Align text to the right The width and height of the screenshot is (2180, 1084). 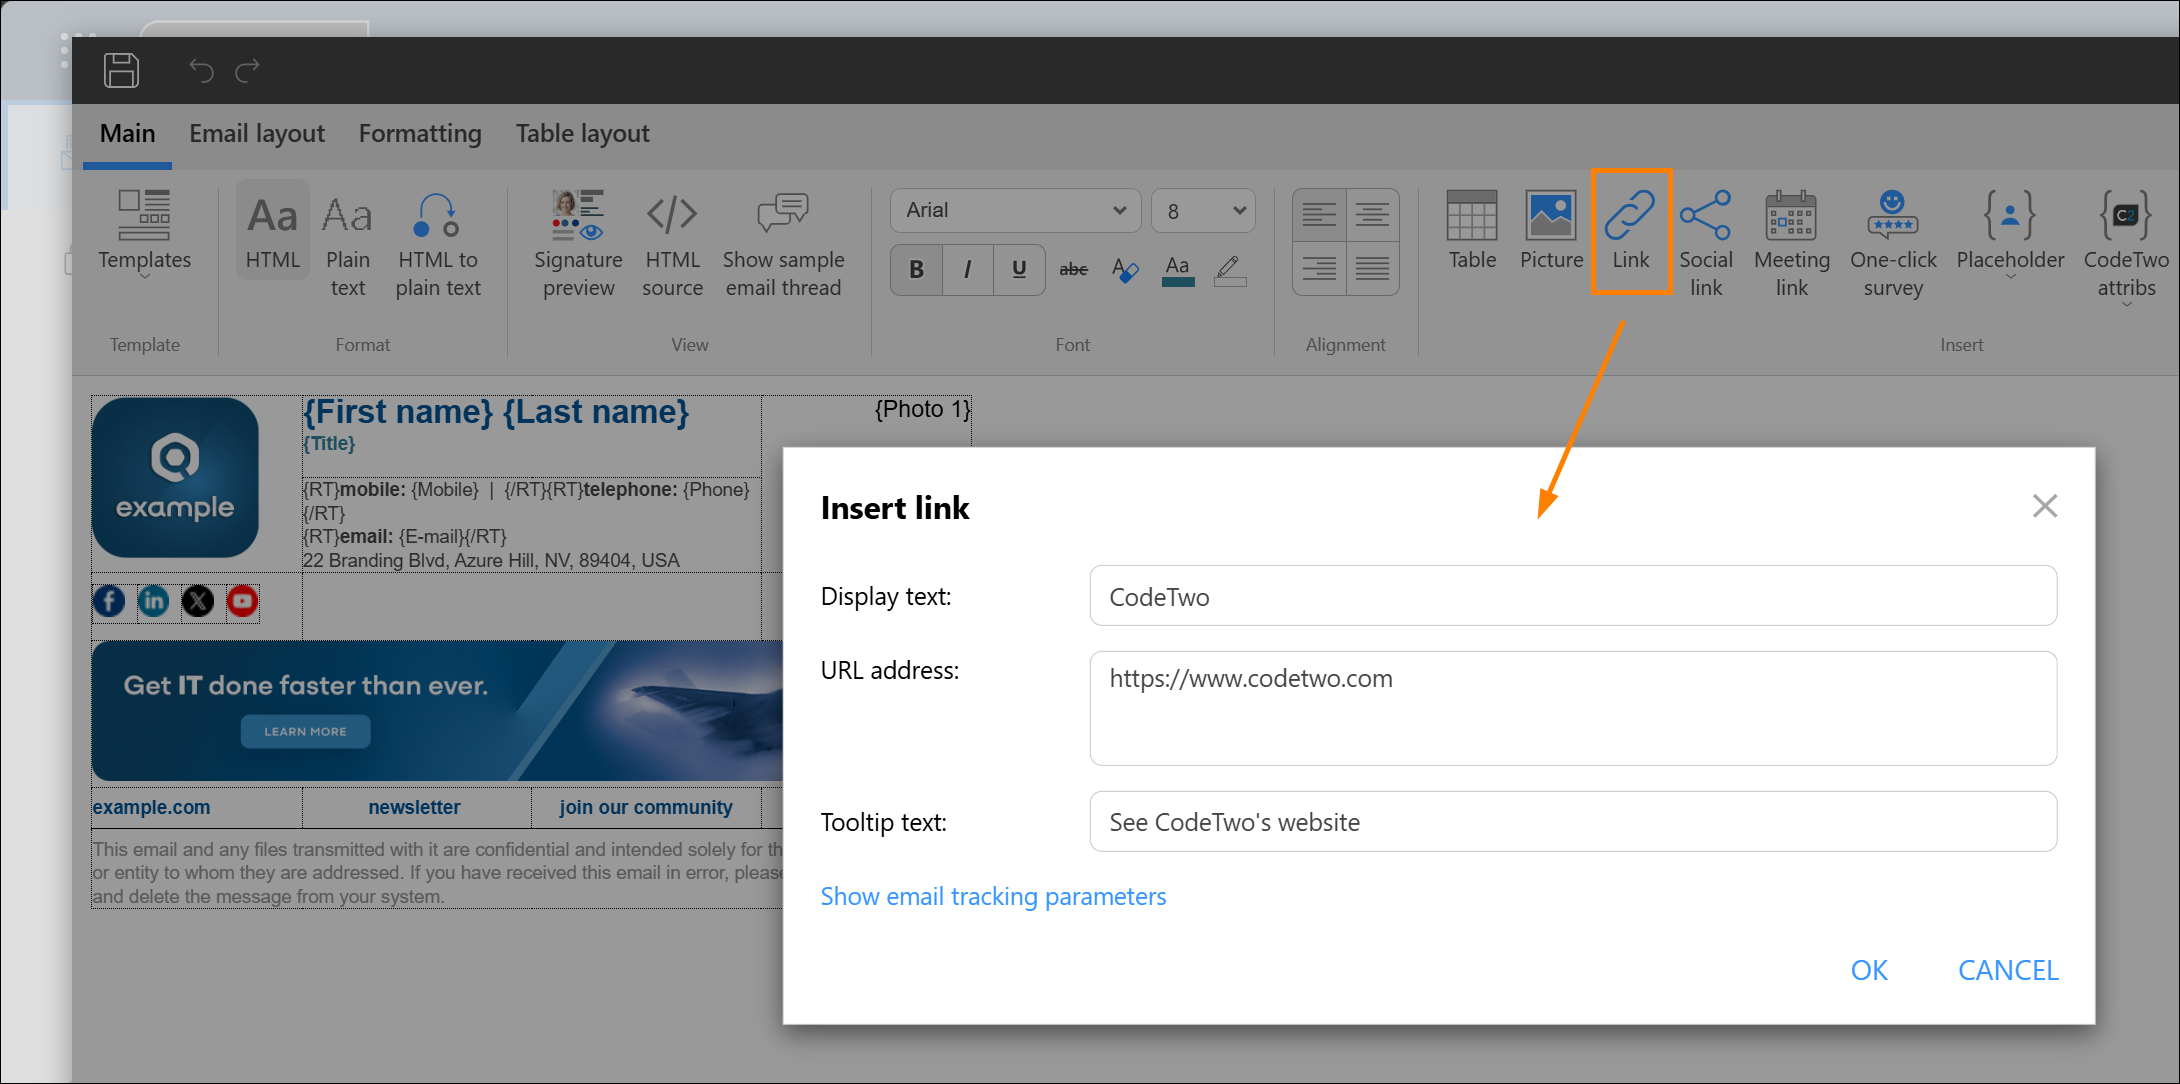1319,268
